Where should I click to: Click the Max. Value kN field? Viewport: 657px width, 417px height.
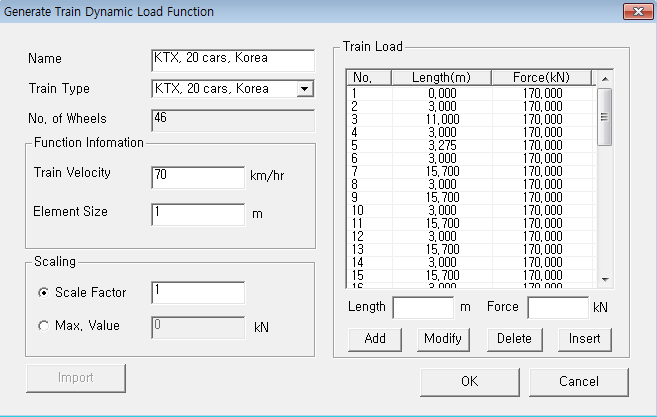point(198,327)
